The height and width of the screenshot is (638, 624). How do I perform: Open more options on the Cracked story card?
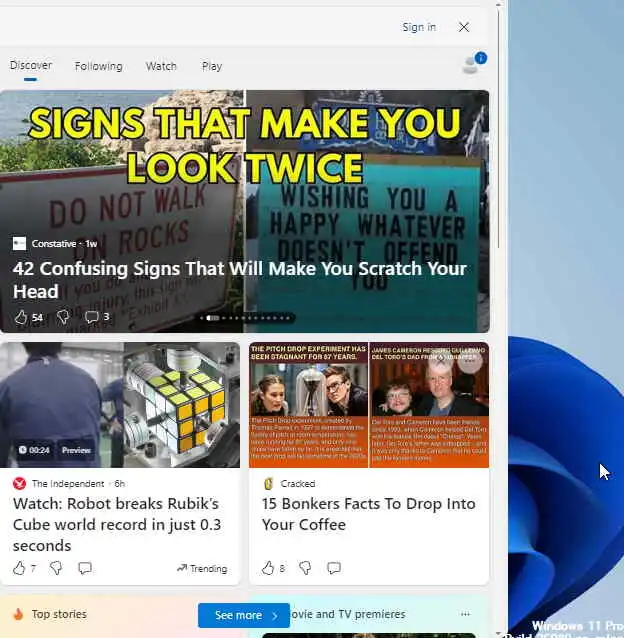tap(470, 361)
